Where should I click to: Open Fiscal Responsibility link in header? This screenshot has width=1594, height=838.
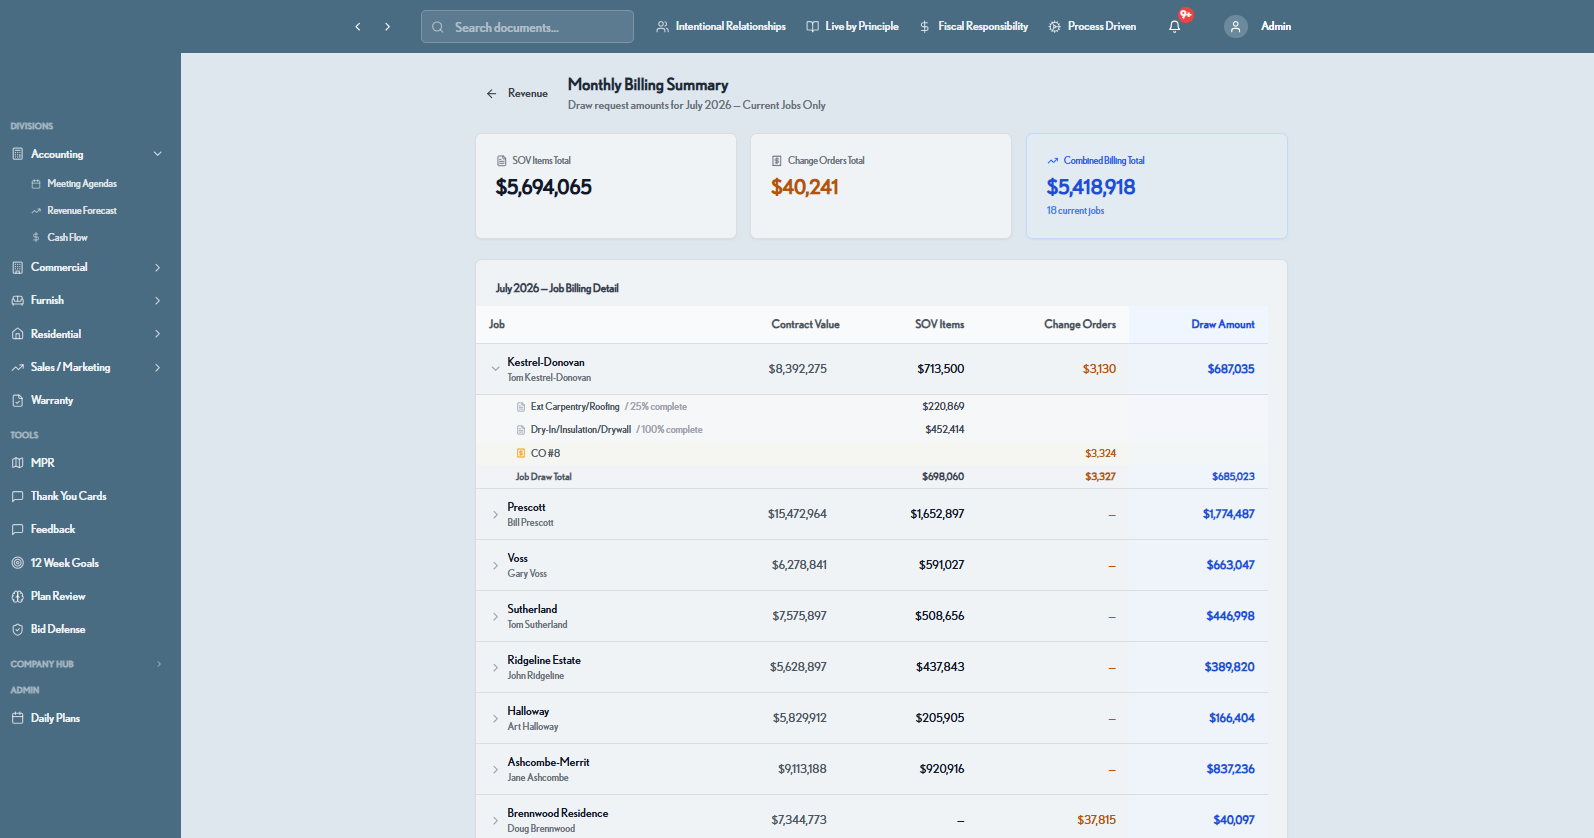973,27
